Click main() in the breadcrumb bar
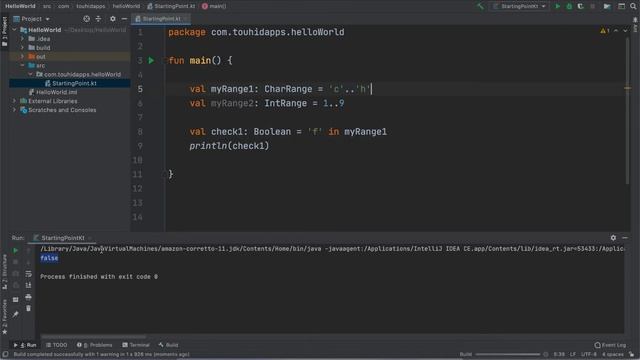The width and height of the screenshot is (640, 360). click(x=214, y=6)
